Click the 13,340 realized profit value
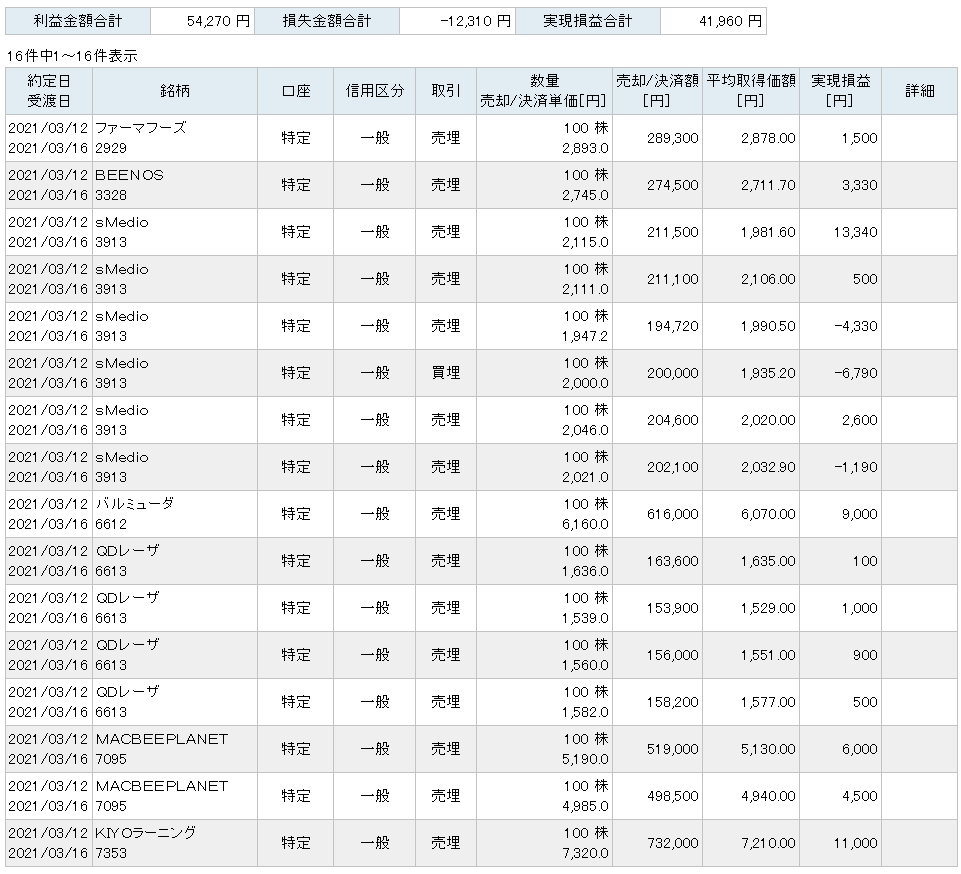The image size is (961, 874). coord(855,232)
